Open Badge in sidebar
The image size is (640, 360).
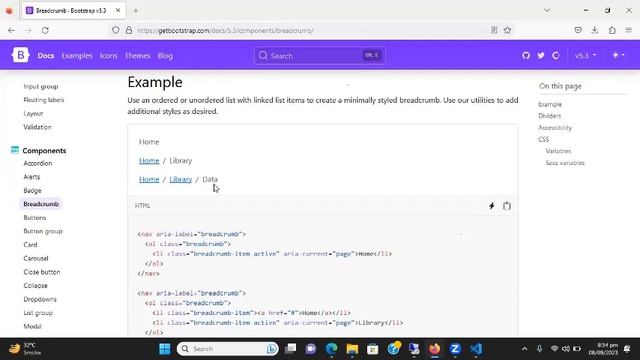click(x=32, y=191)
